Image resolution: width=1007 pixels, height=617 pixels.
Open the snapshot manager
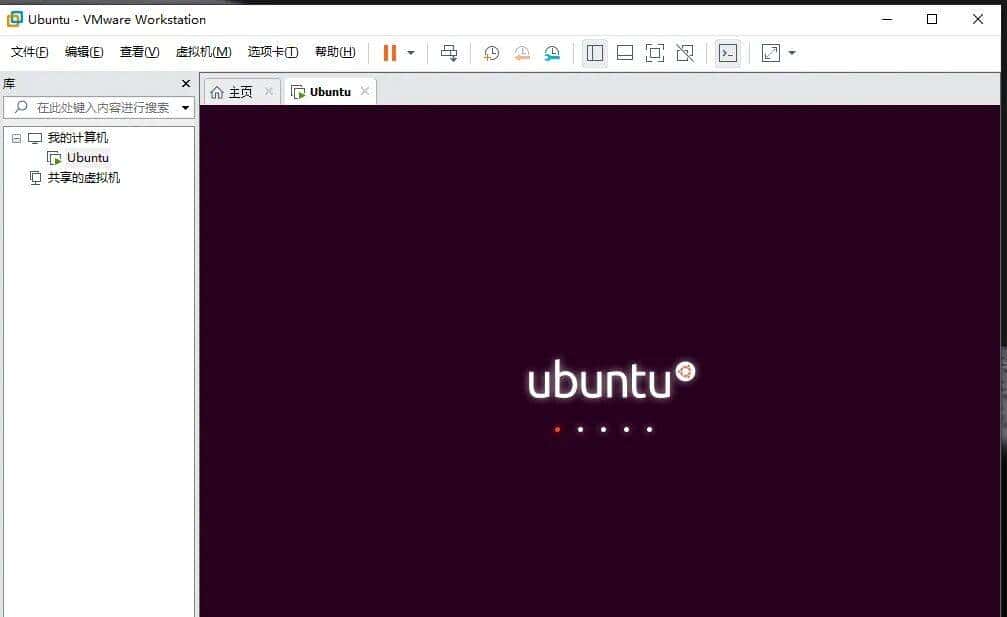[x=552, y=52]
